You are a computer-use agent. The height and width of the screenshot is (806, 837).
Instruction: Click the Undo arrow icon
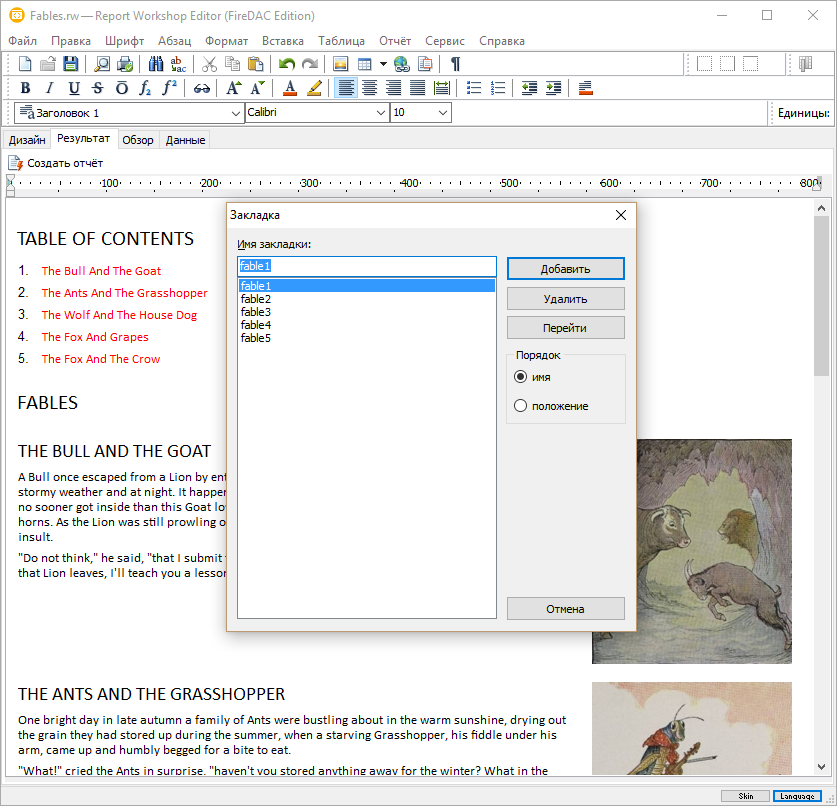click(x=287, y=64)
